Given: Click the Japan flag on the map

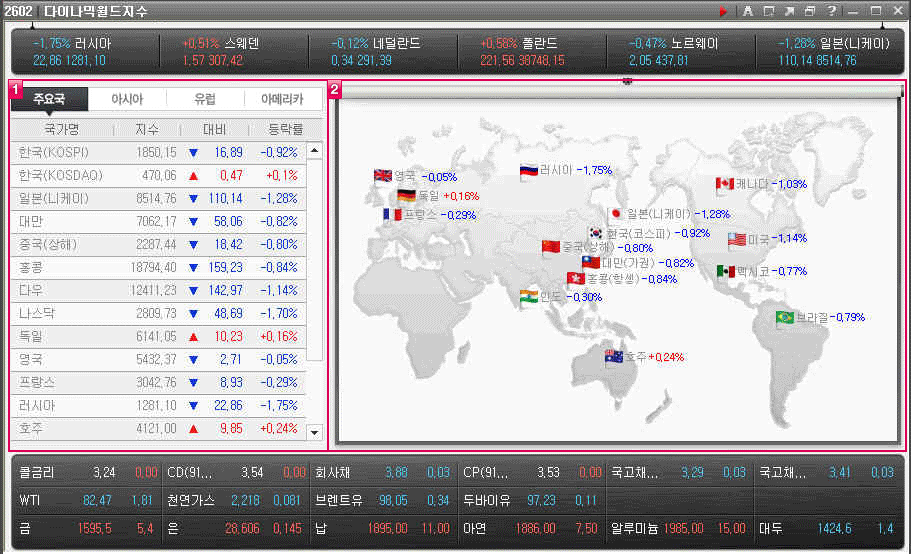Looking at the screenshot, I should click(616, 214).
